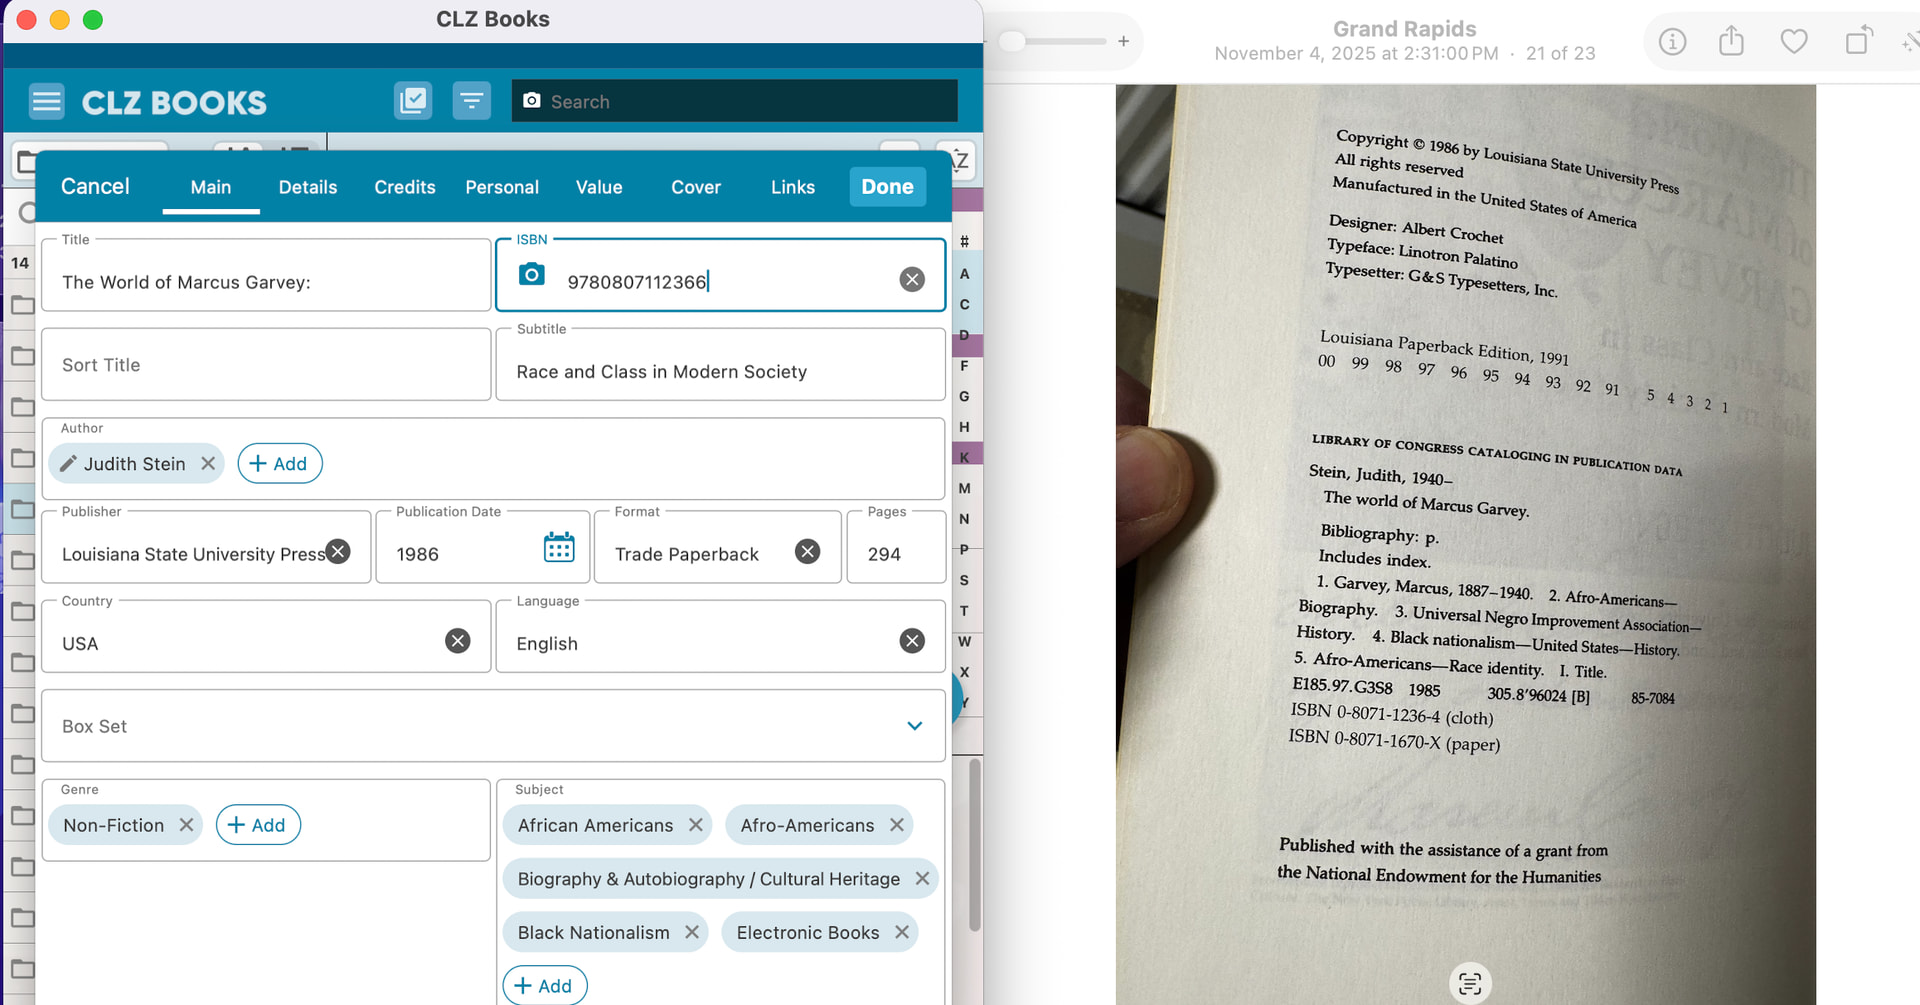The image size is (1920, 1005).
Task: Click the pencil icon on Judith Stein
Action: pos(68,464)
